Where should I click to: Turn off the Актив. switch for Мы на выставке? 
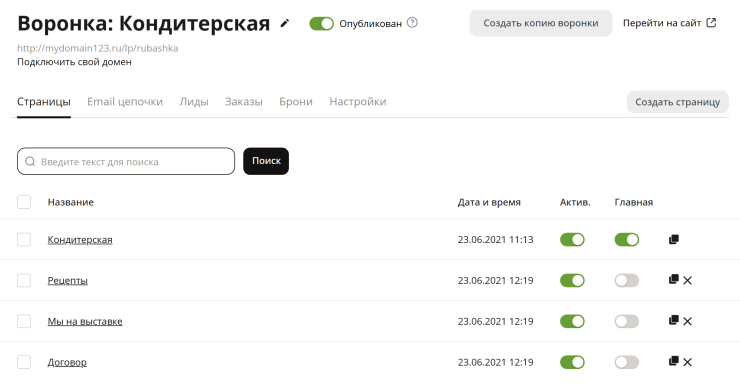(572, 321)
